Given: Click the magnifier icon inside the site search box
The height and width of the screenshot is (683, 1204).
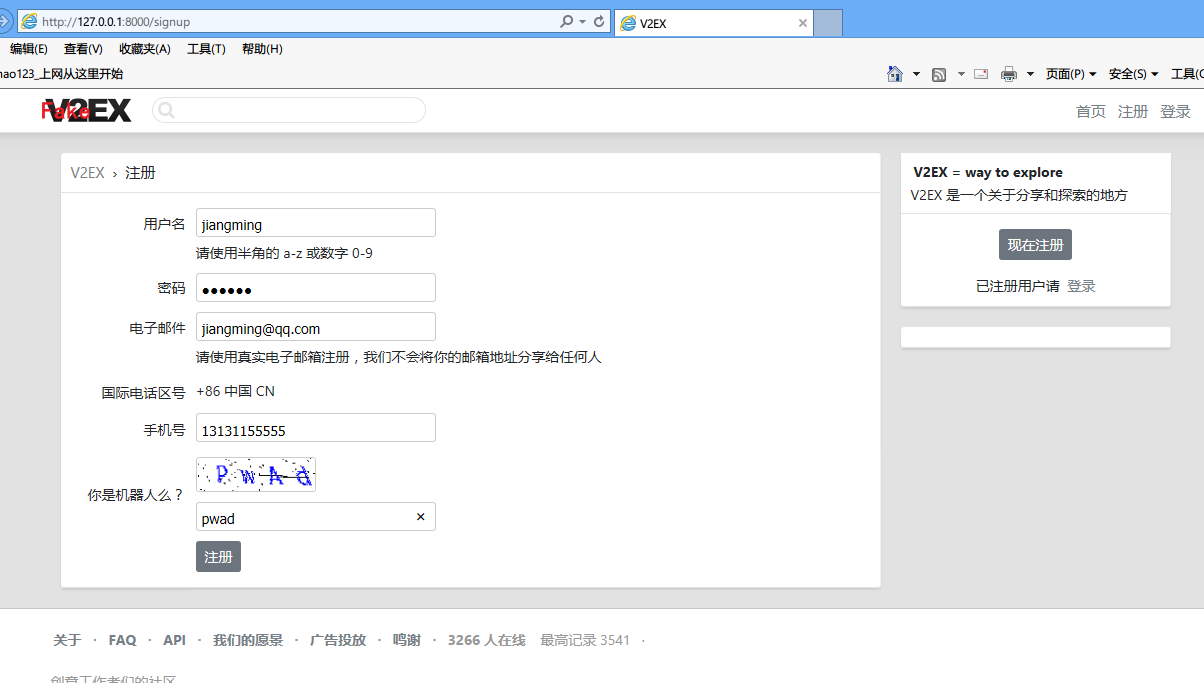Looking at the screenshot, I should click(167, 110).
